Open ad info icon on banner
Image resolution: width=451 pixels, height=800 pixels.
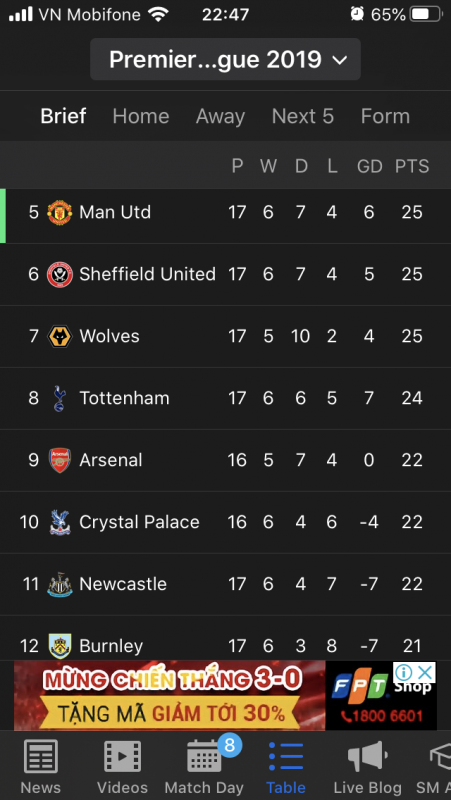403,672
